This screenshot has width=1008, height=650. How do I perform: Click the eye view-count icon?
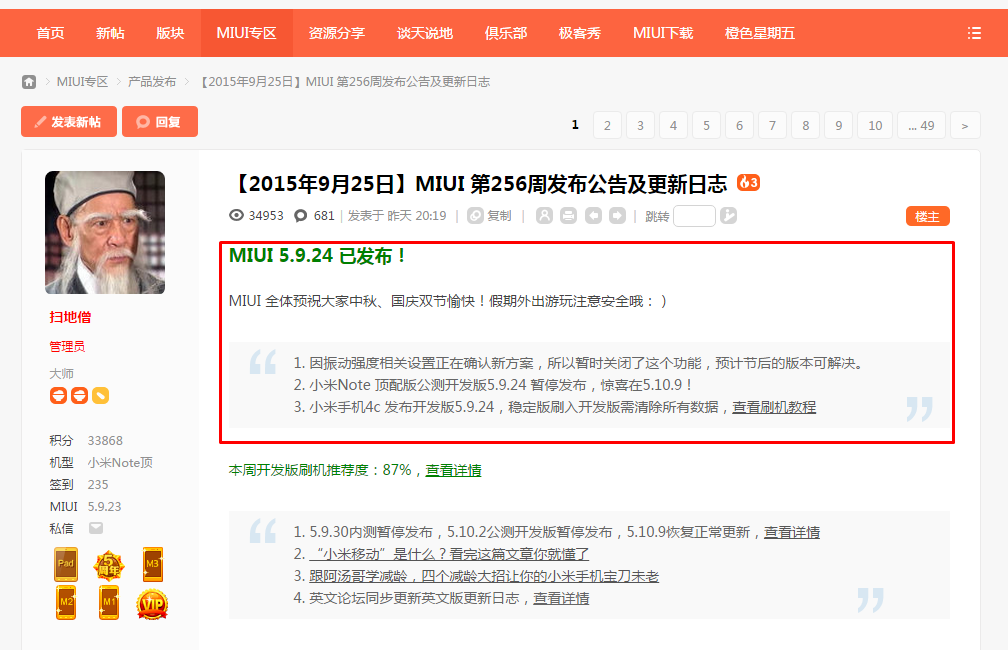click(237, 215)
